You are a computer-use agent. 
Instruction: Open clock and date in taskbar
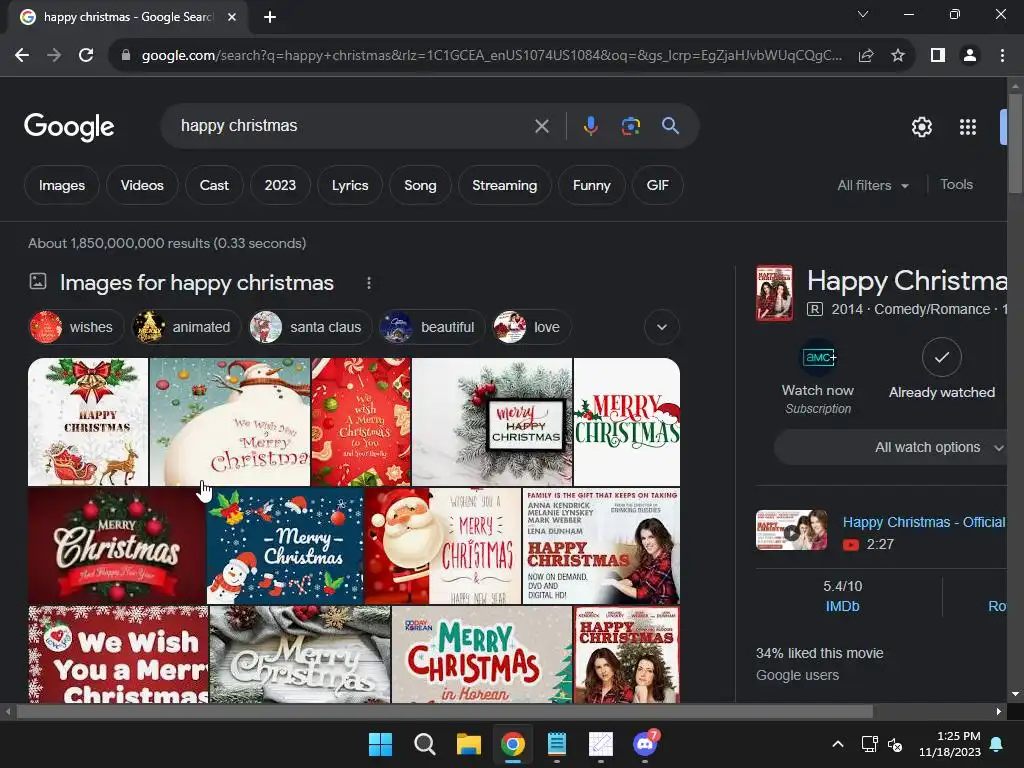click(950, 744)
